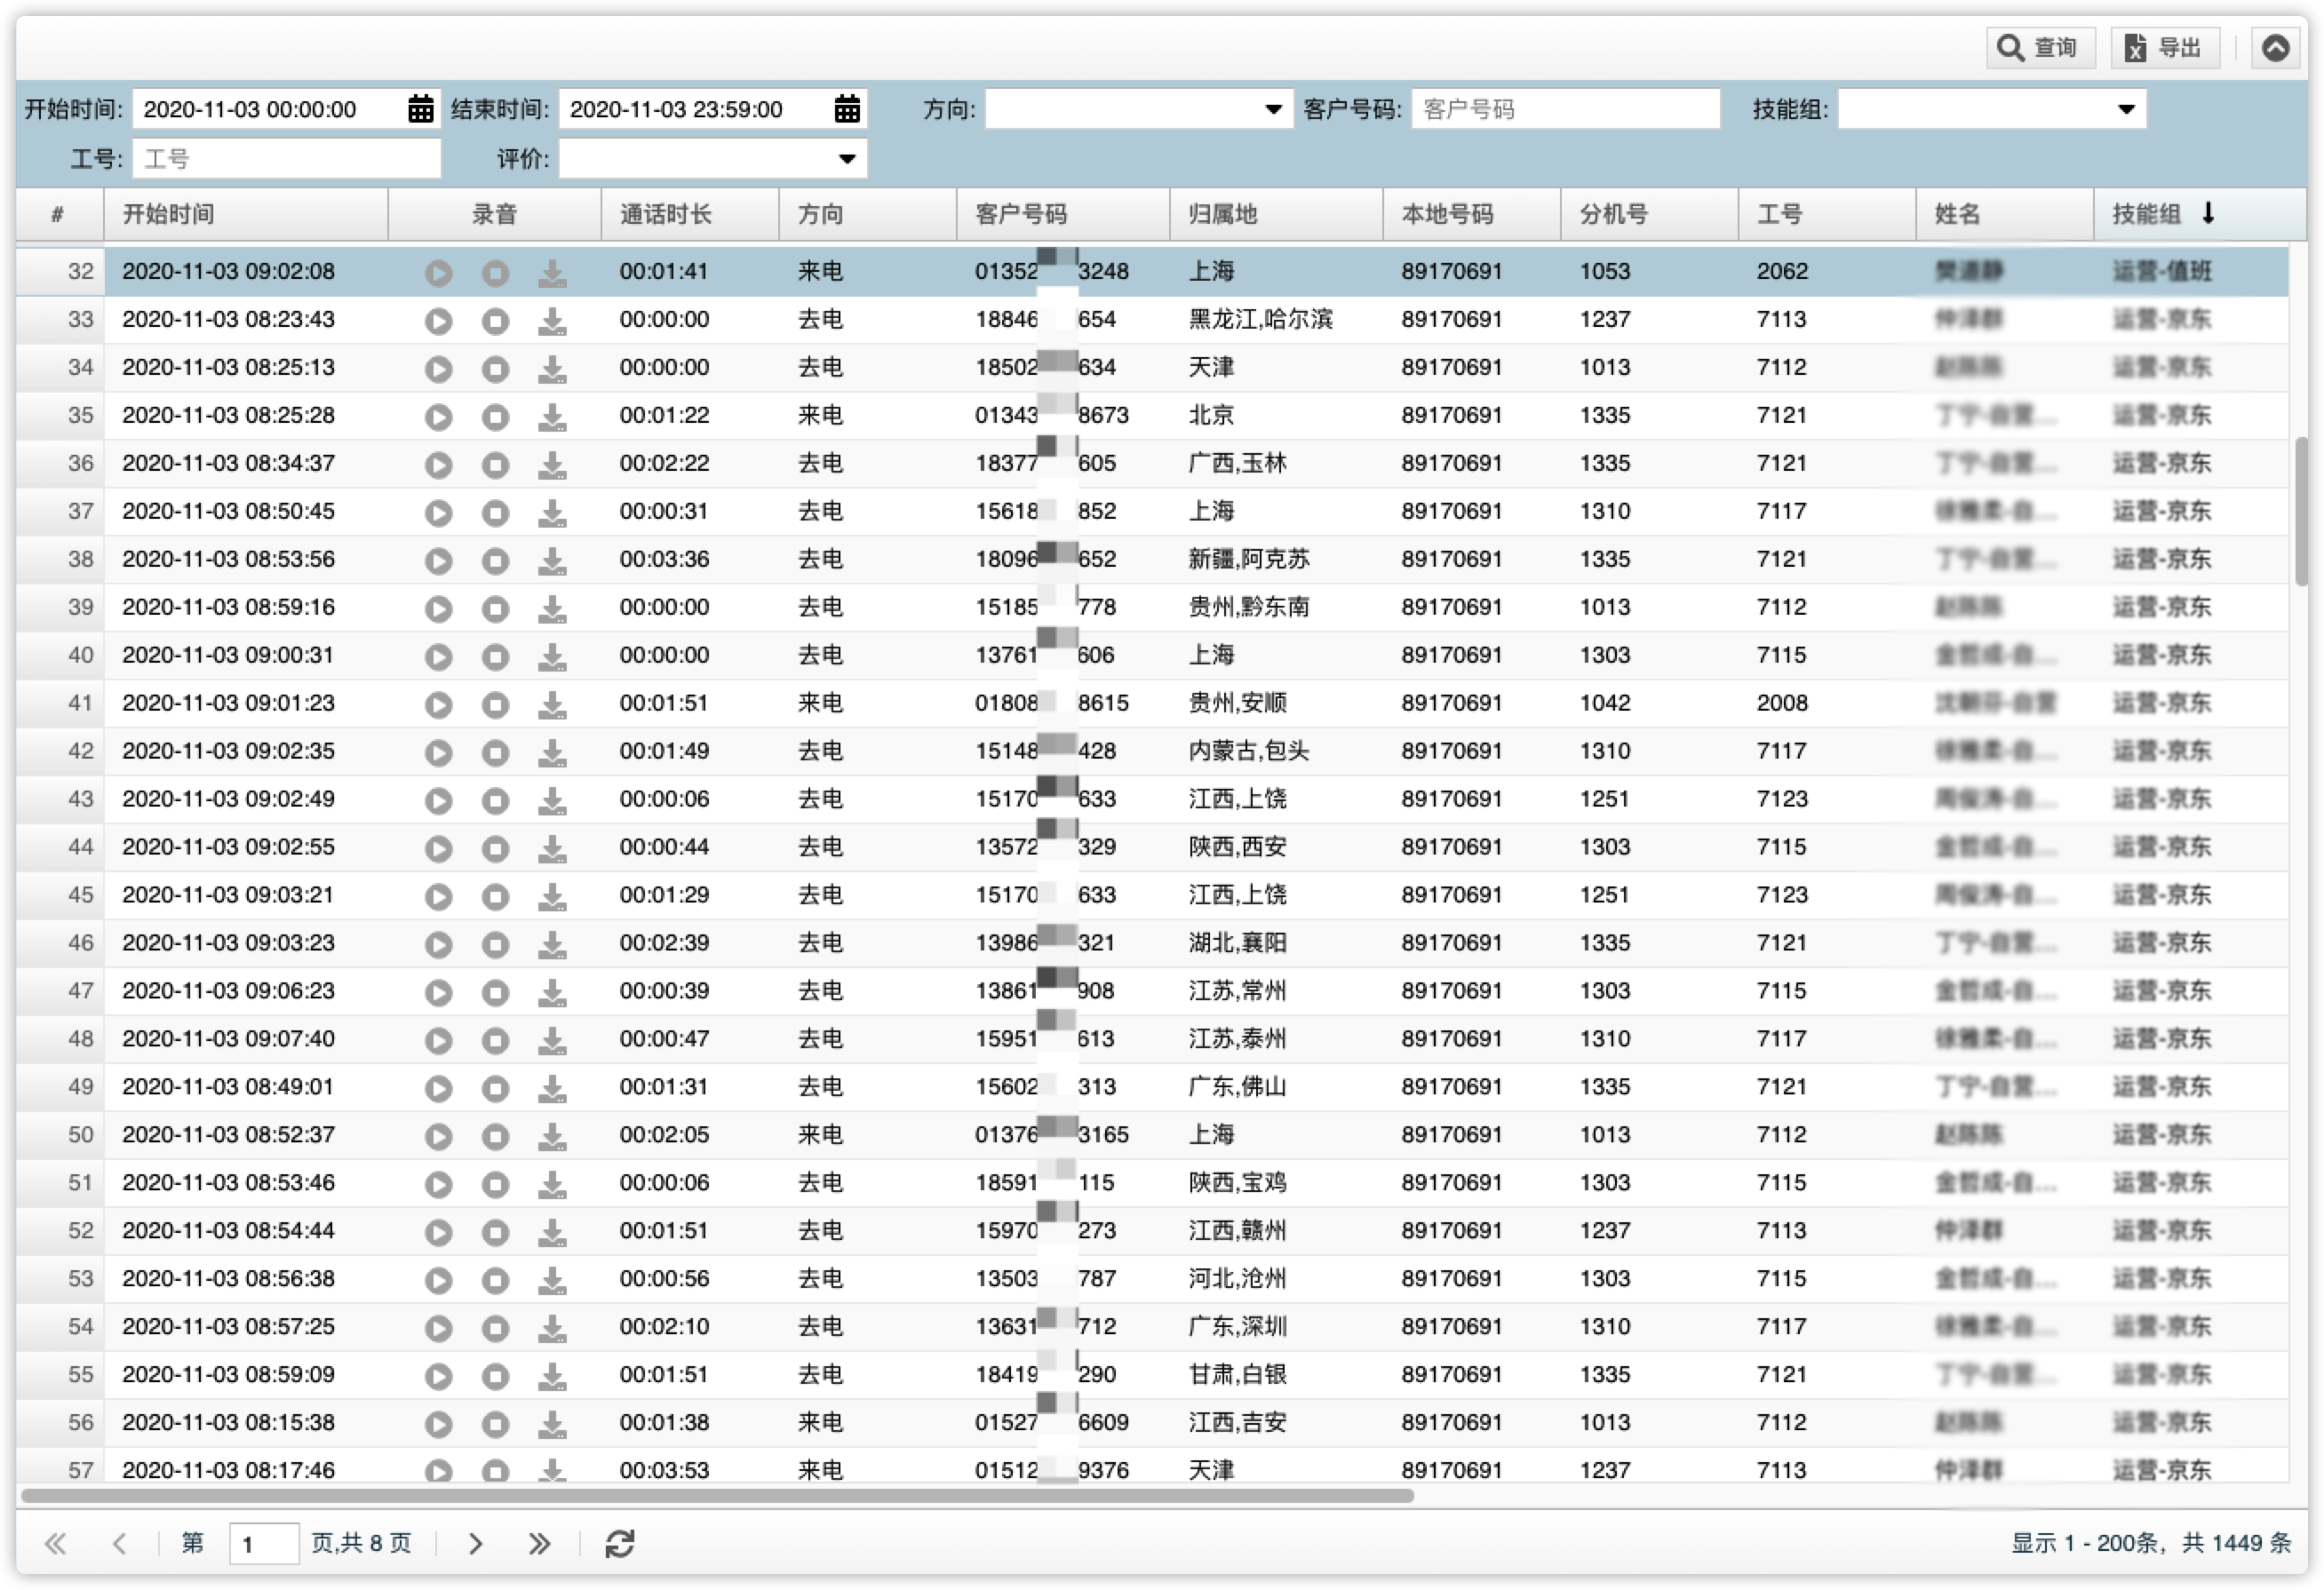Click the 黑龙江,哈尔滨 location cell

tap(1261, 320)
